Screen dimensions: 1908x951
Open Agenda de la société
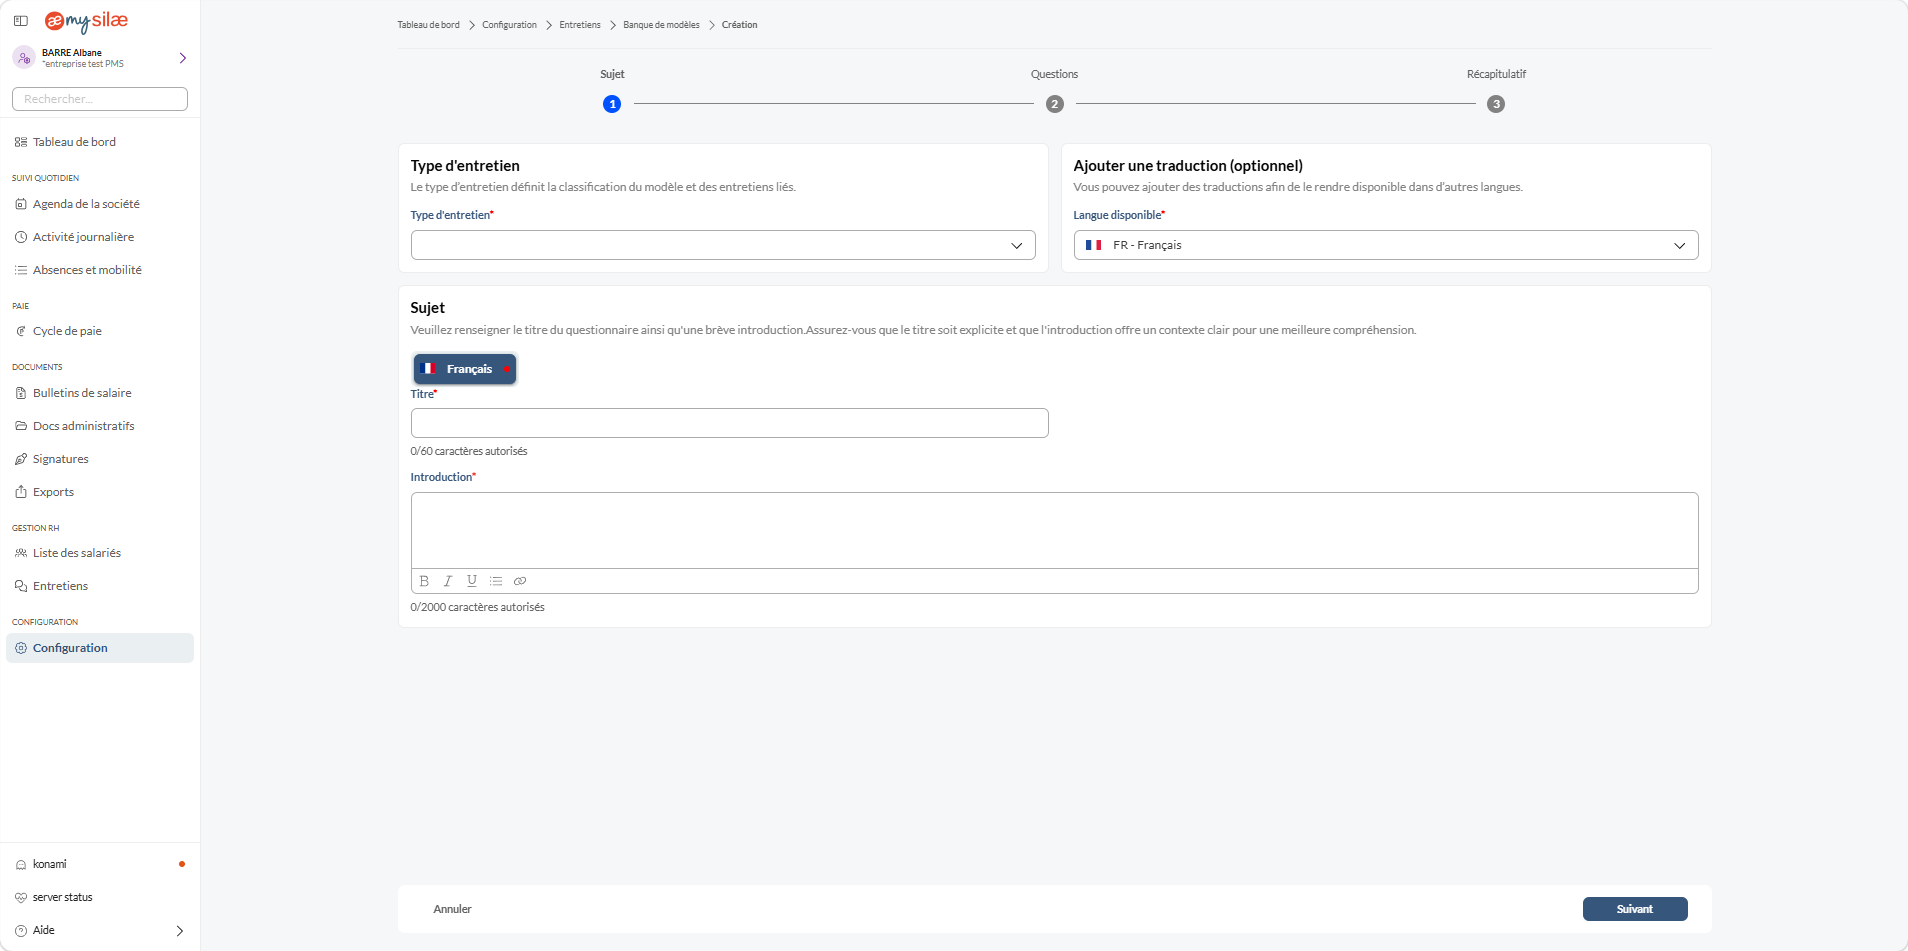click(86, 204)
